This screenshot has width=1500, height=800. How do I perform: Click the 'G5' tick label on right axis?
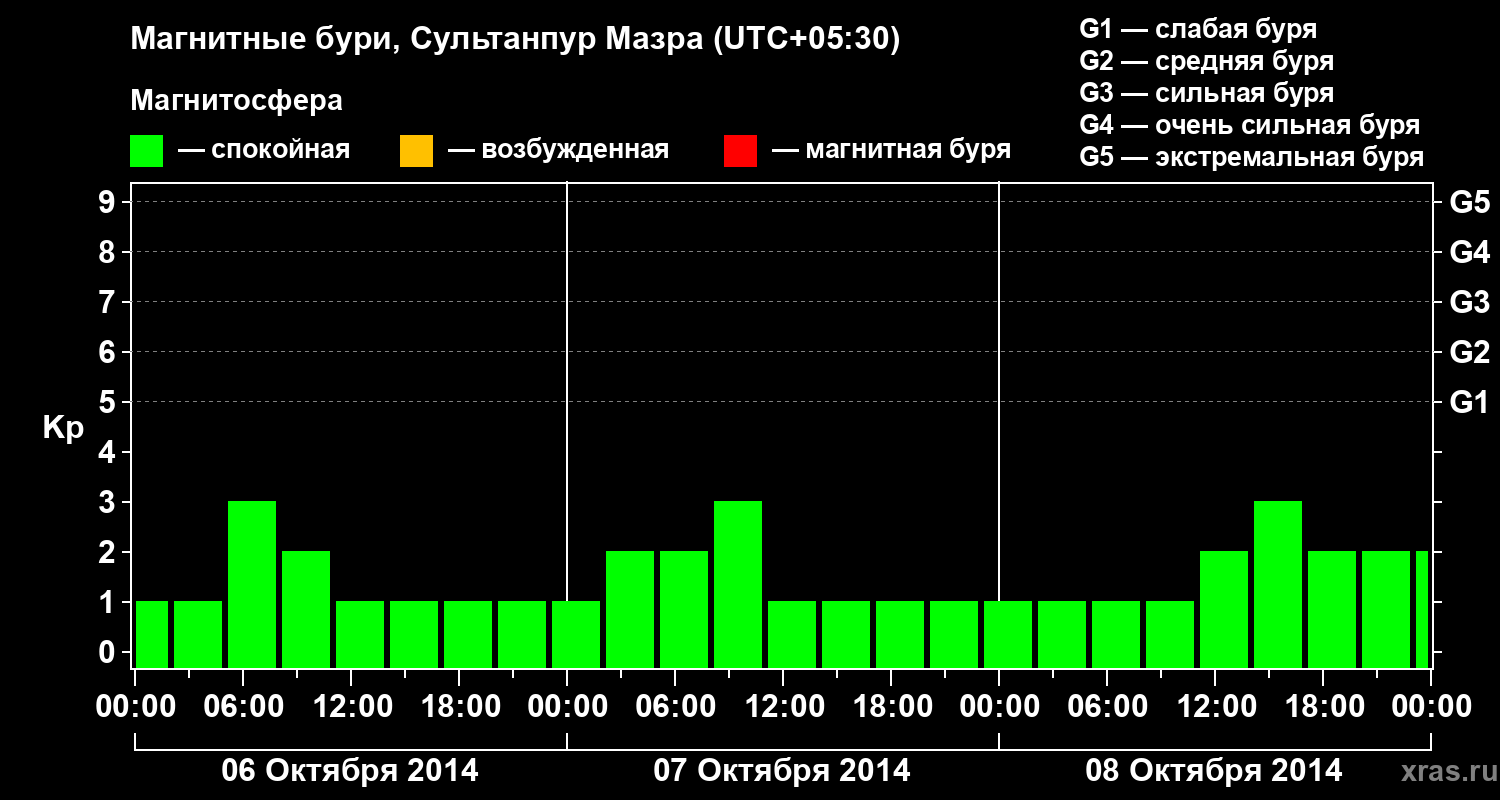(1470, 203)
